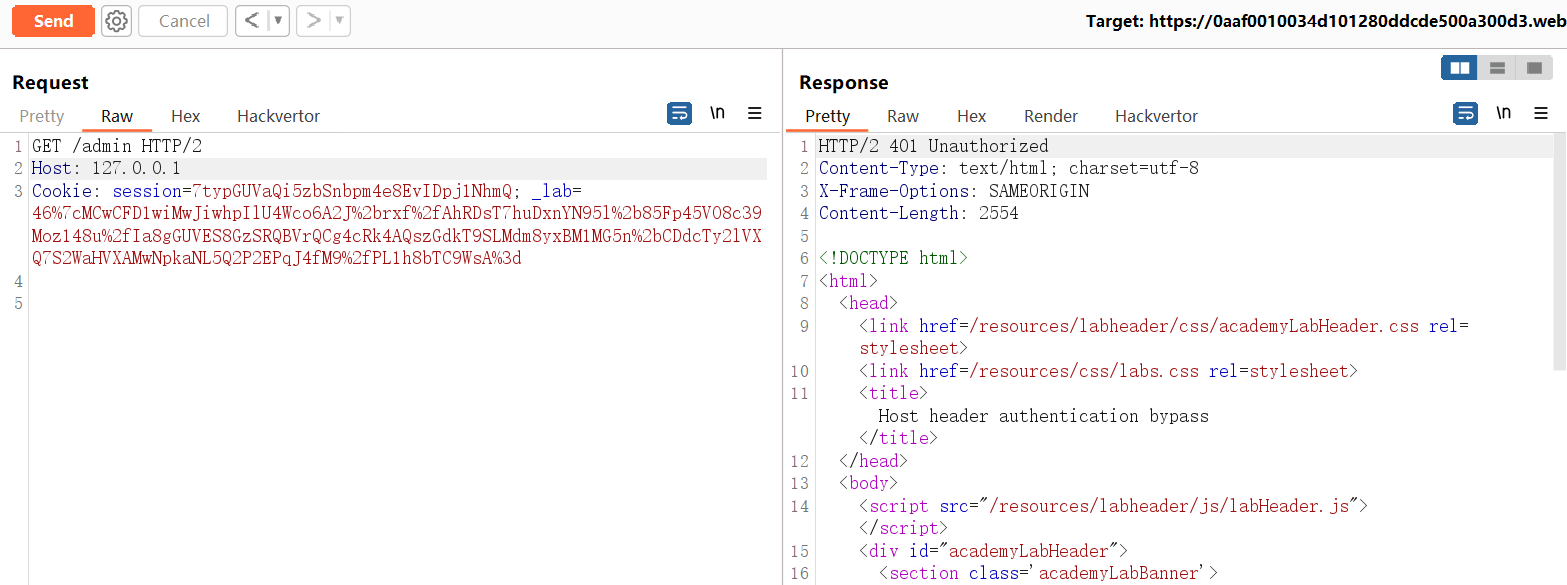Show non-printable characters in Response panel
1567x585 pixels.
click(1503, 114)
